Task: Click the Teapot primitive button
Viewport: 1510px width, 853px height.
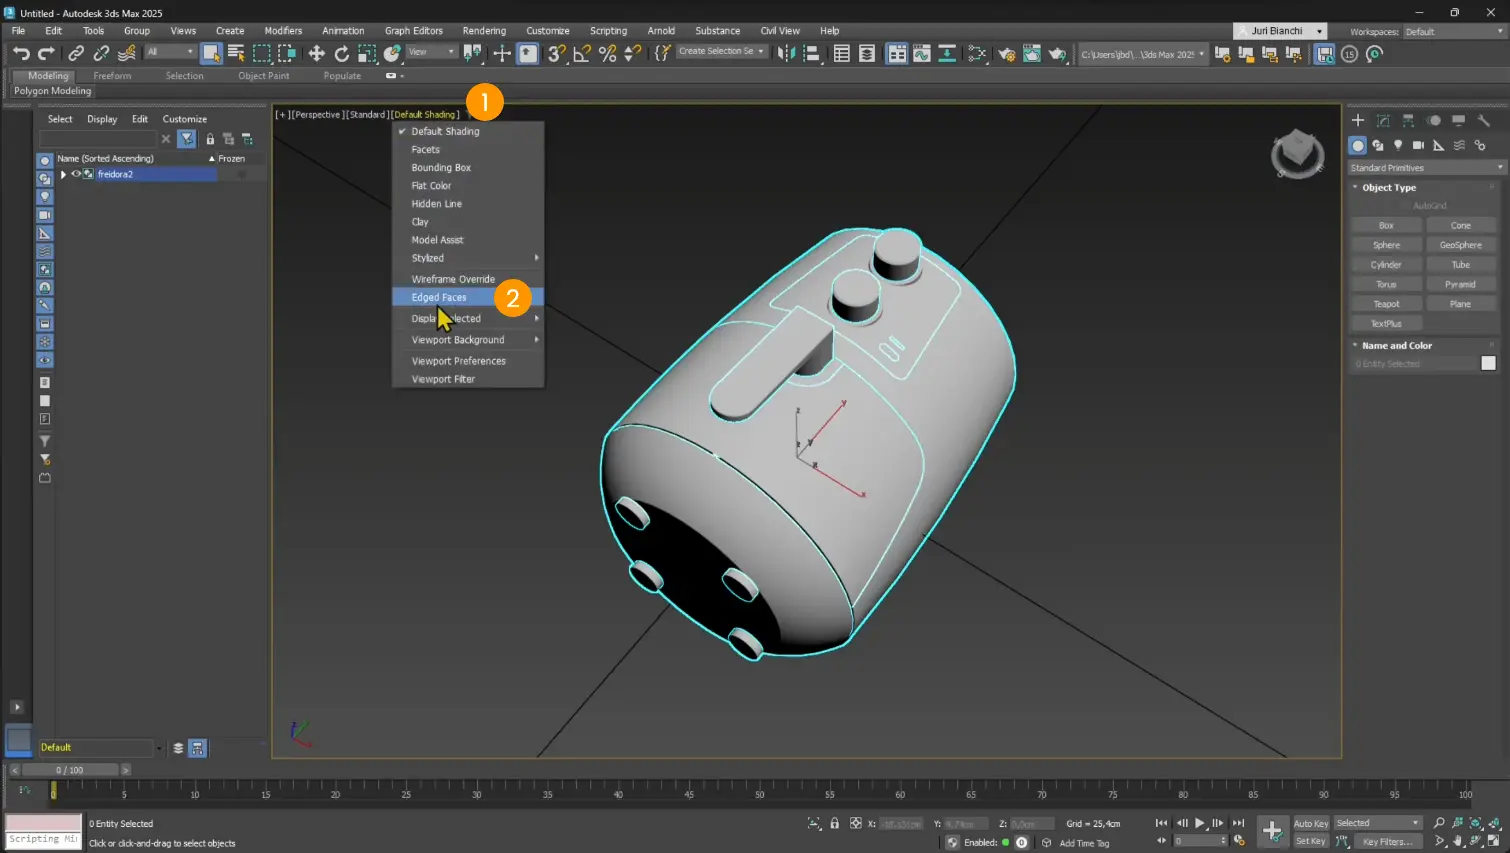Action: [1386, 304]
